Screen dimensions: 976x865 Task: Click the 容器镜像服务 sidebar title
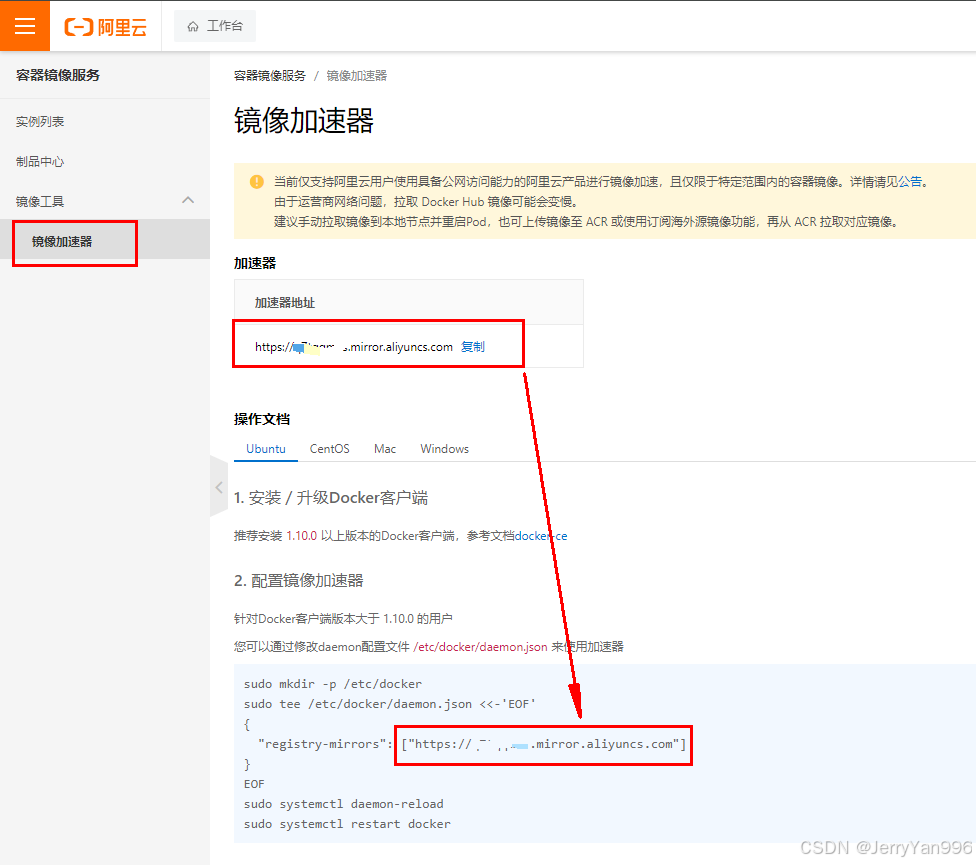pos(58,75)
